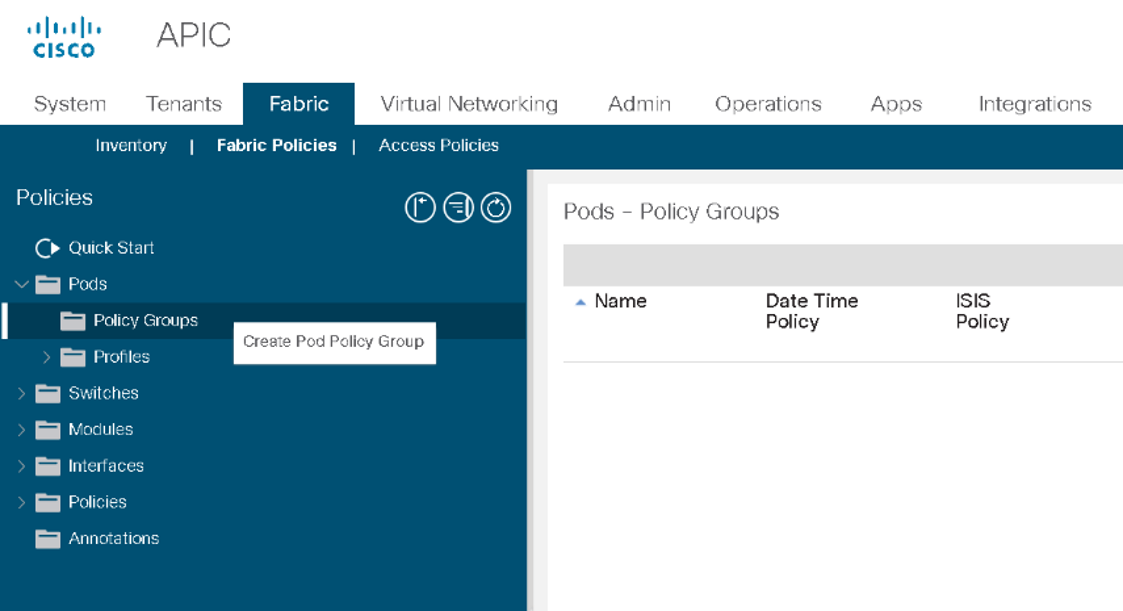This screenshot has width=1123, height=611.
Task: Select the Fabric tab
Action: [299, 104]
